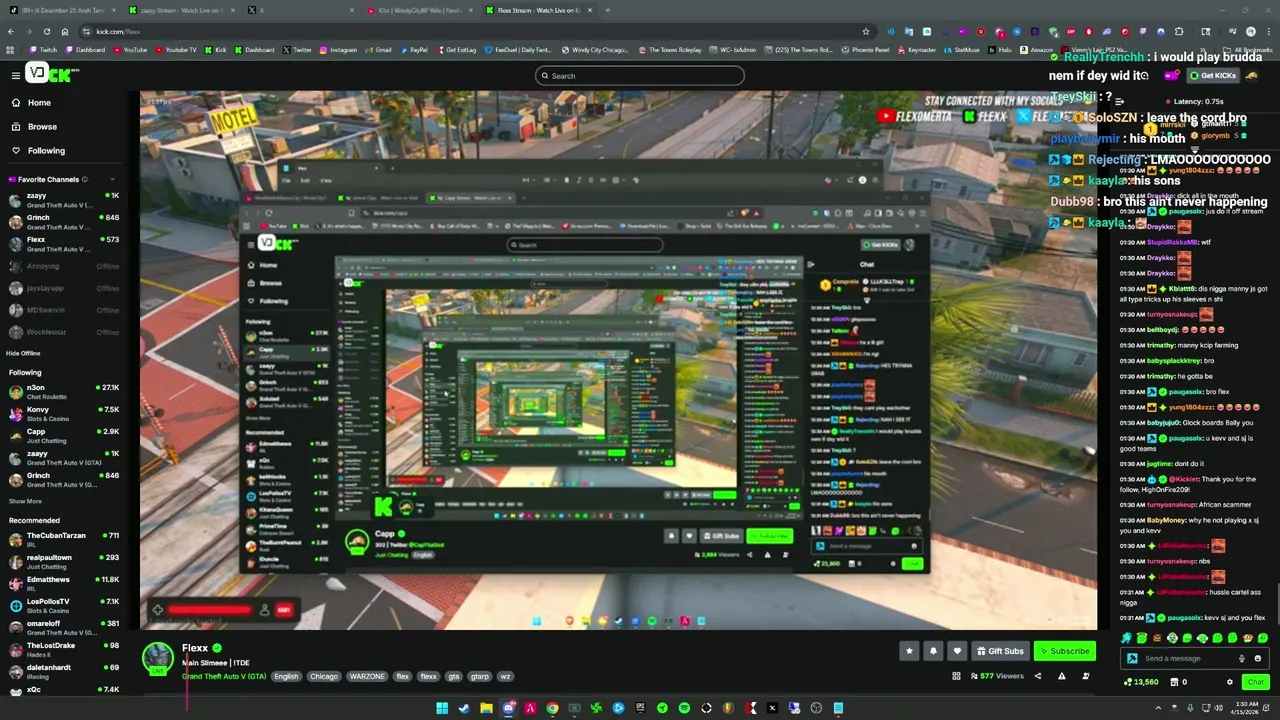This screenshot has height=720, width=1280.
Task: Open recommended channel xQc
Action: [64, 690]
